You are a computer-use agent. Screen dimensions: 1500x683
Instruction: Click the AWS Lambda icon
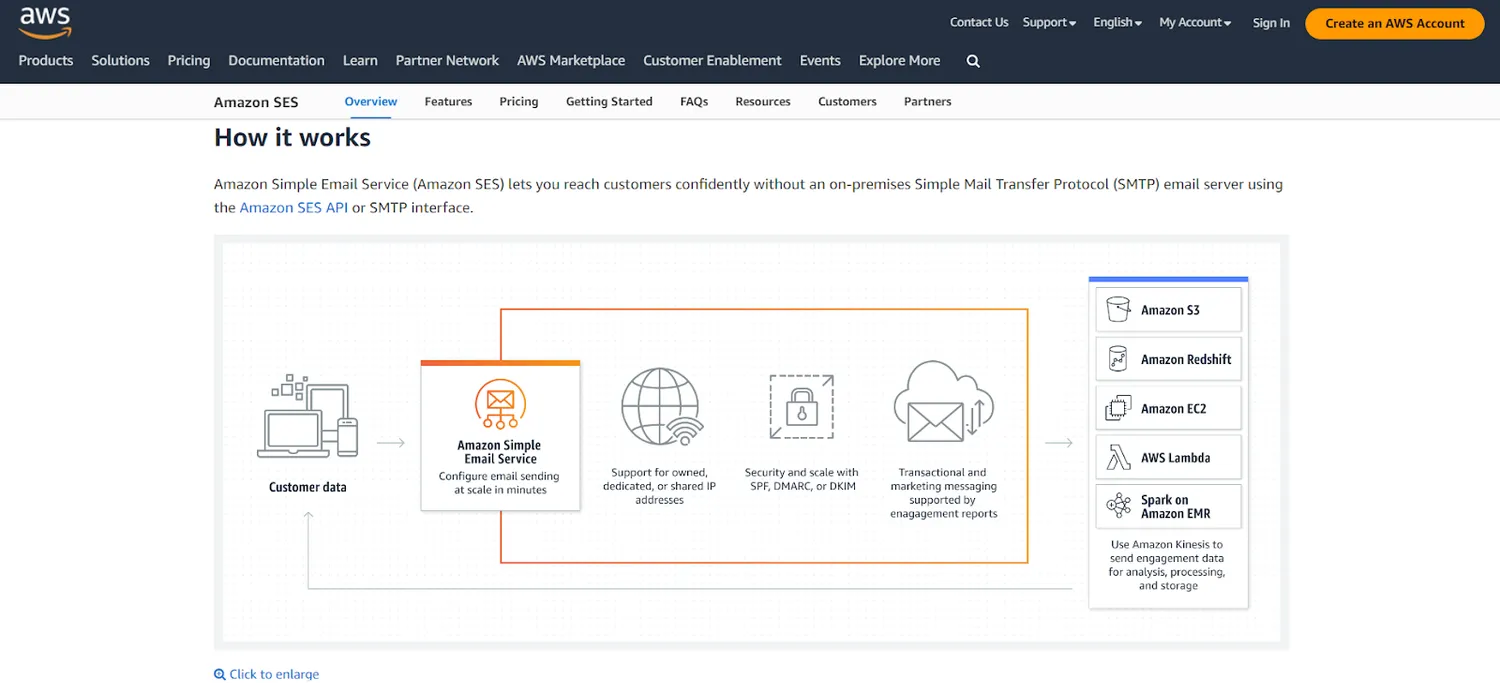(x=1118, y=457)
